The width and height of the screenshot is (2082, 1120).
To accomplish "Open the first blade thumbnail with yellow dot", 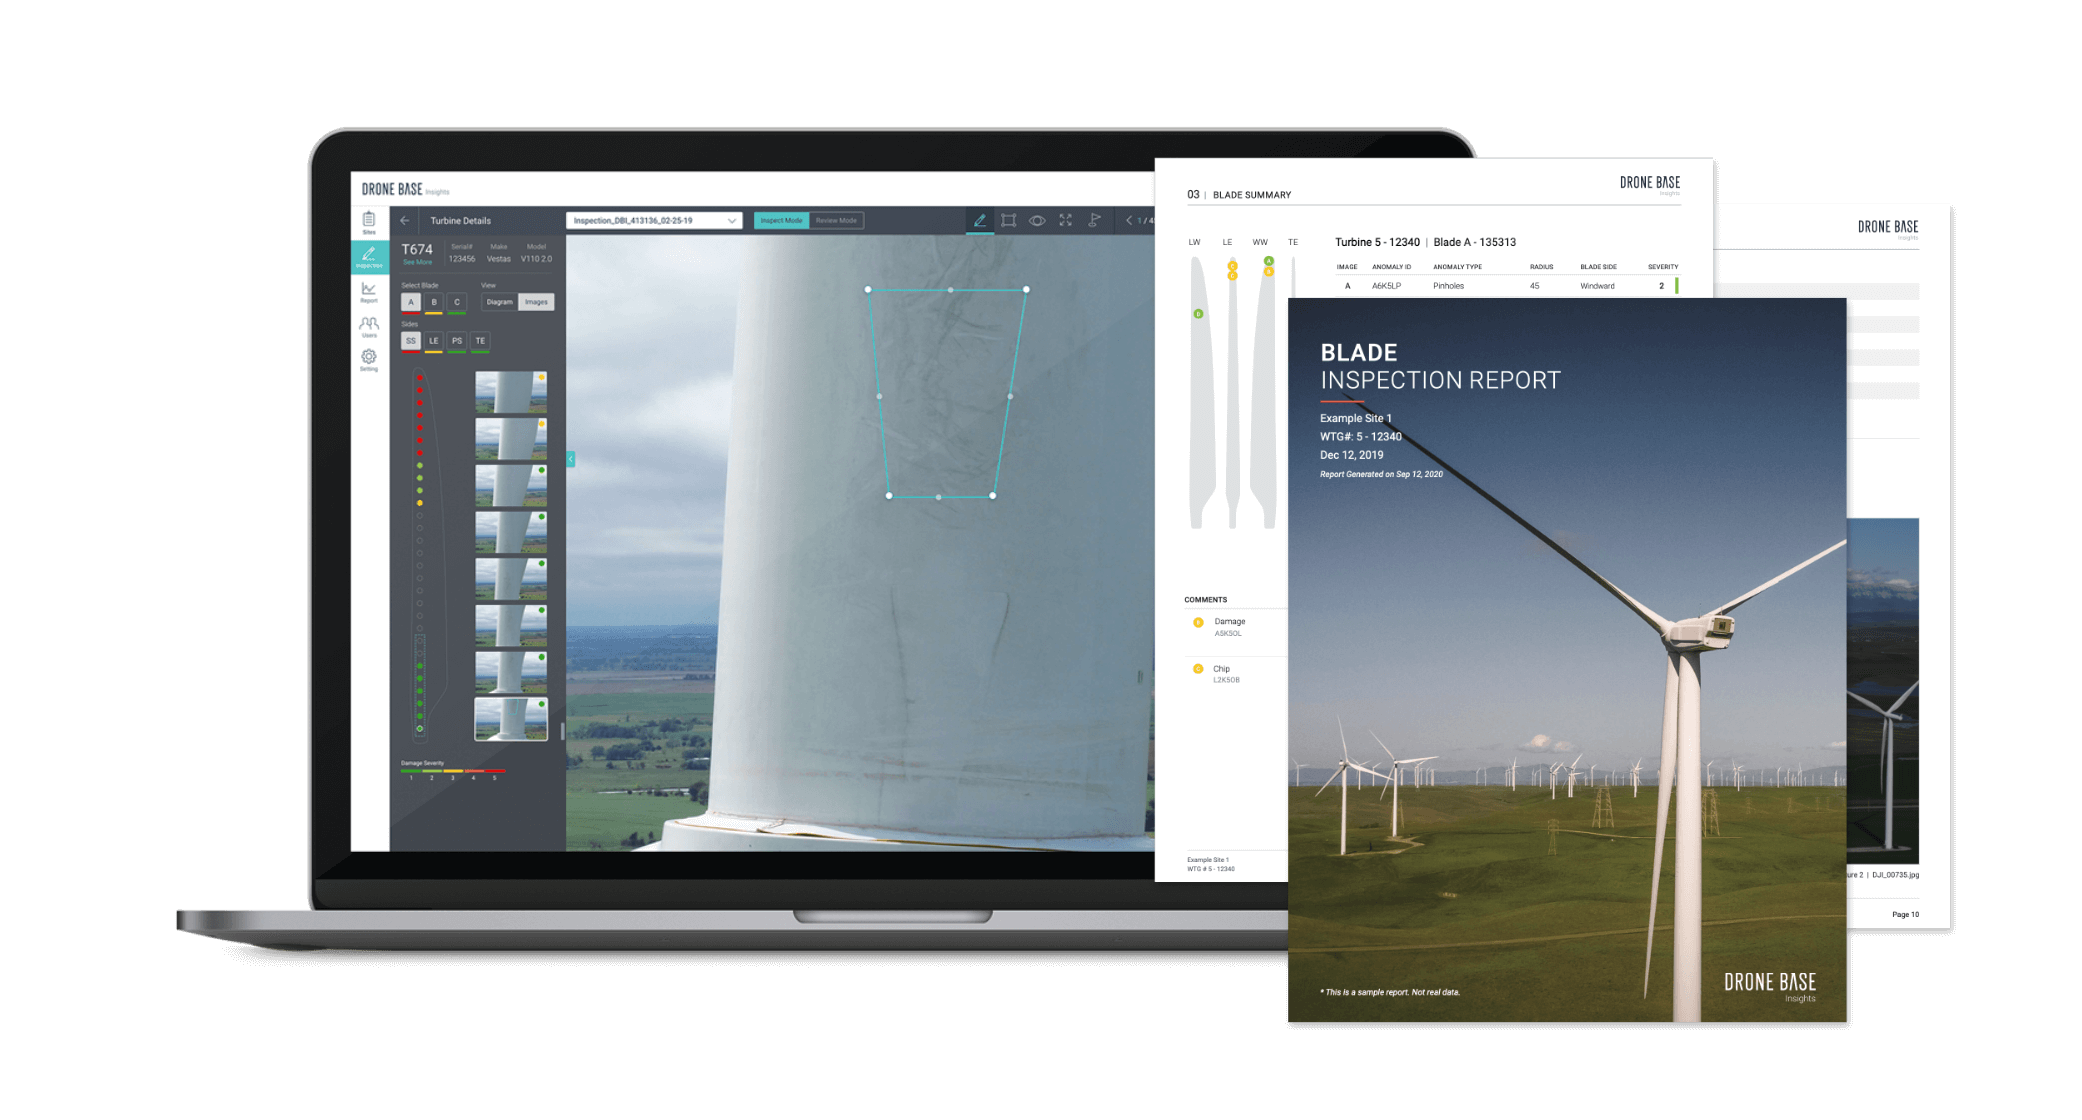I will tap(511, 392).
